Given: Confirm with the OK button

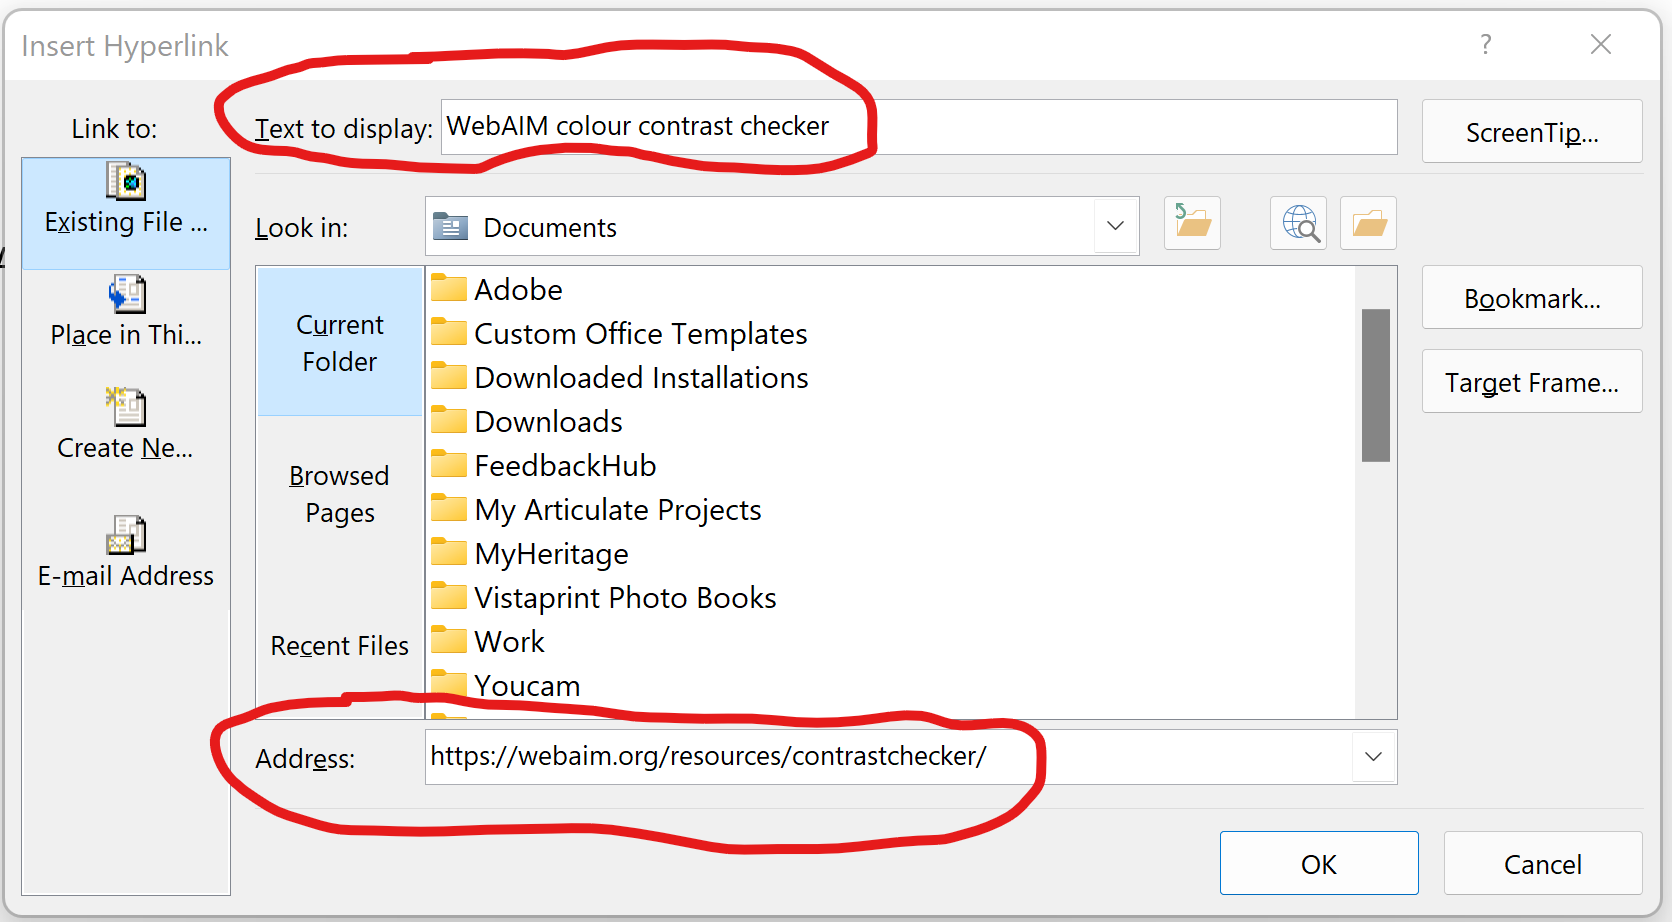Looking at the screenshot, I should [x=1319, y=863].
